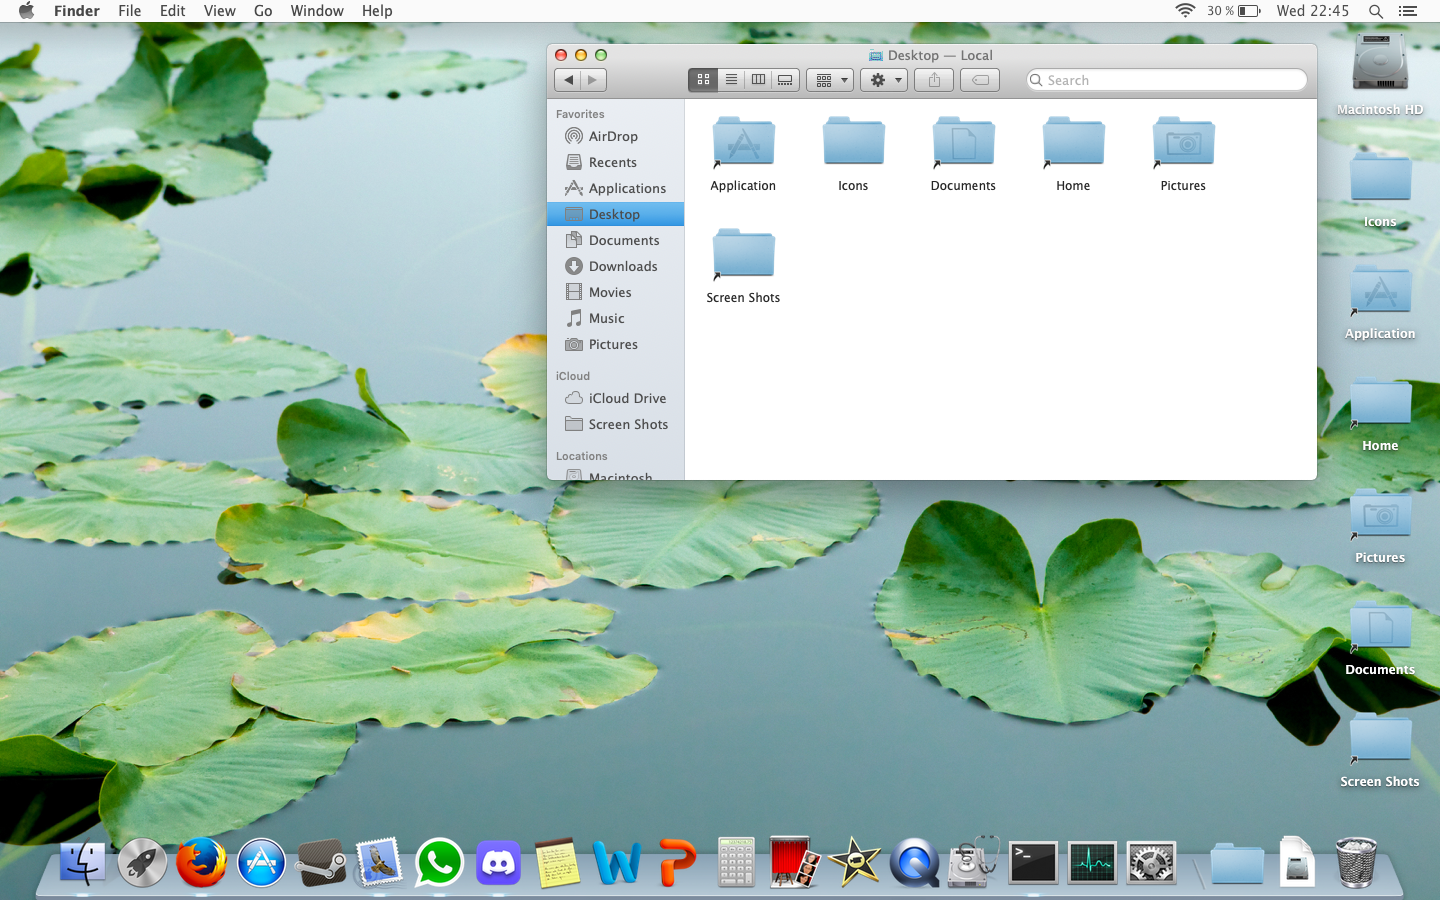Open Movies from the sidebar
Viewport: 1440px width, 900px height.
pos(615,292)
